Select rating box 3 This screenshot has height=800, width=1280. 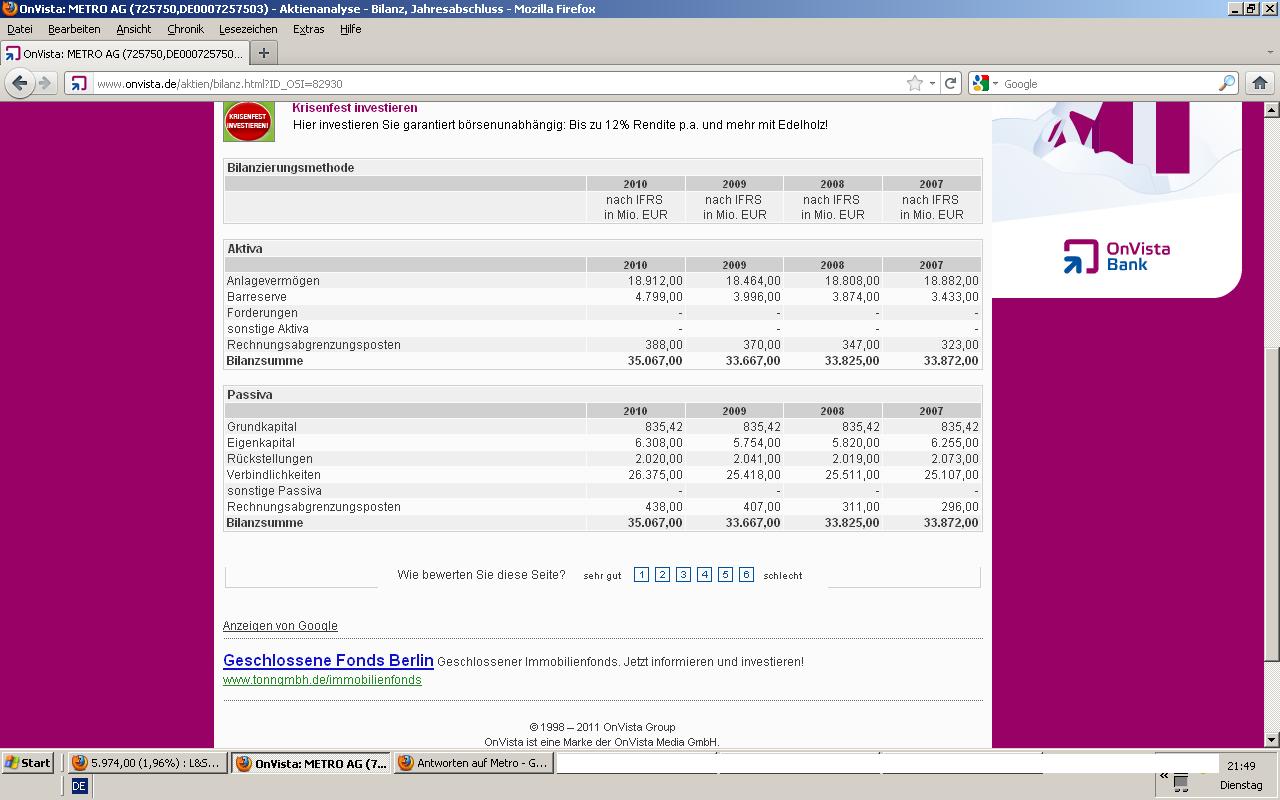pyautogui.click(x=683, y=575)
